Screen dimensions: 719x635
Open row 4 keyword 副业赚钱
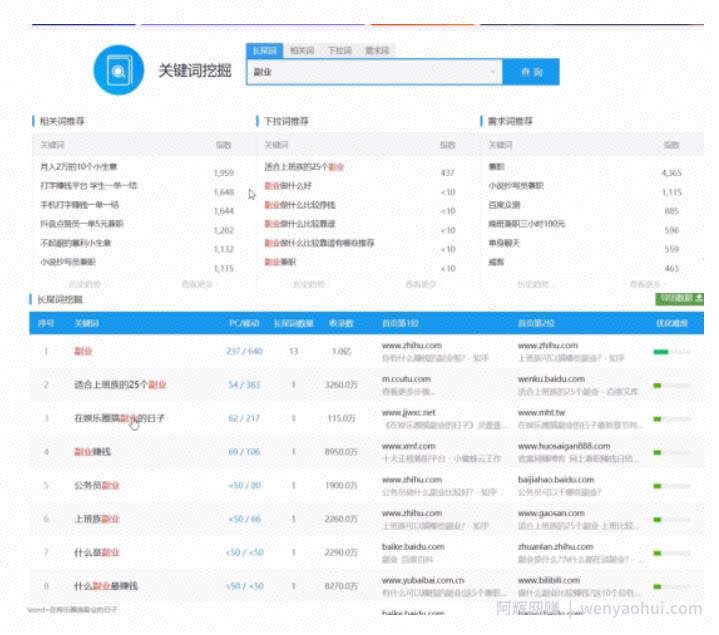[x=92, y=452]
